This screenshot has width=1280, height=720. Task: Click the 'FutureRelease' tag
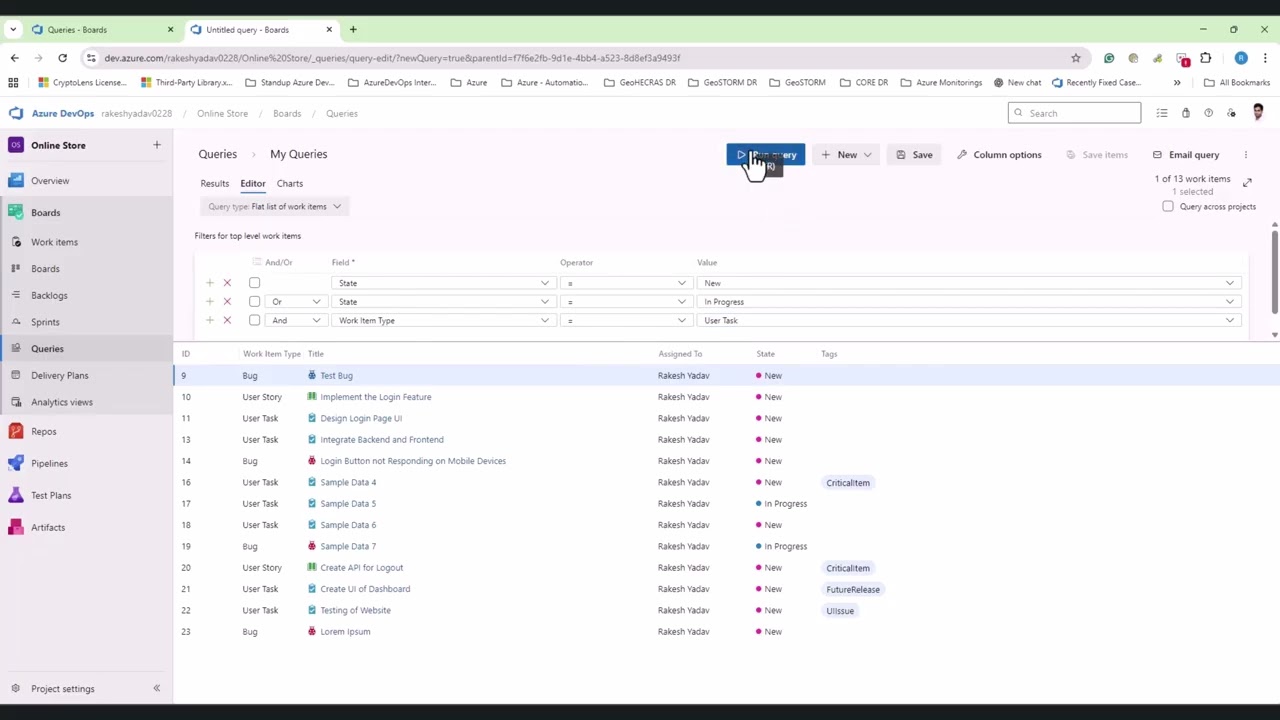point(853,590)
